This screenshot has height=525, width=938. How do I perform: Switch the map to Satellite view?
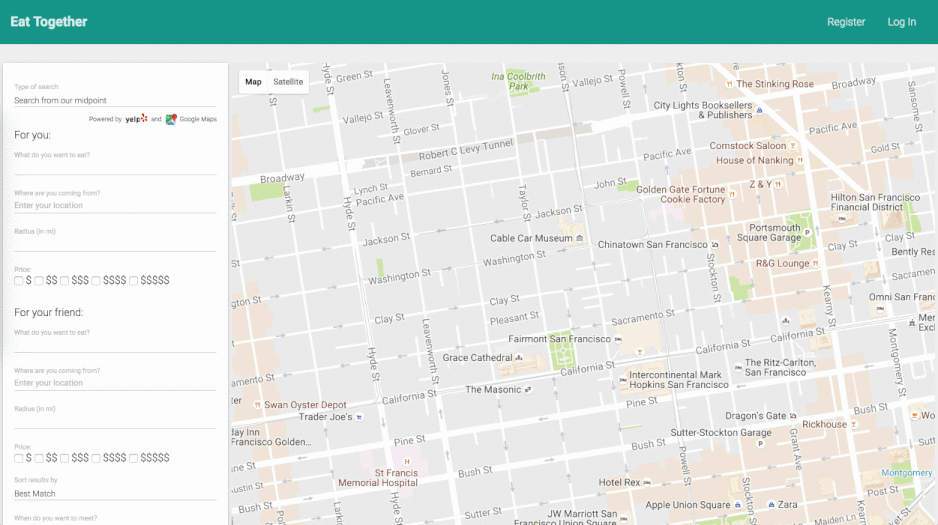[288, 82]
